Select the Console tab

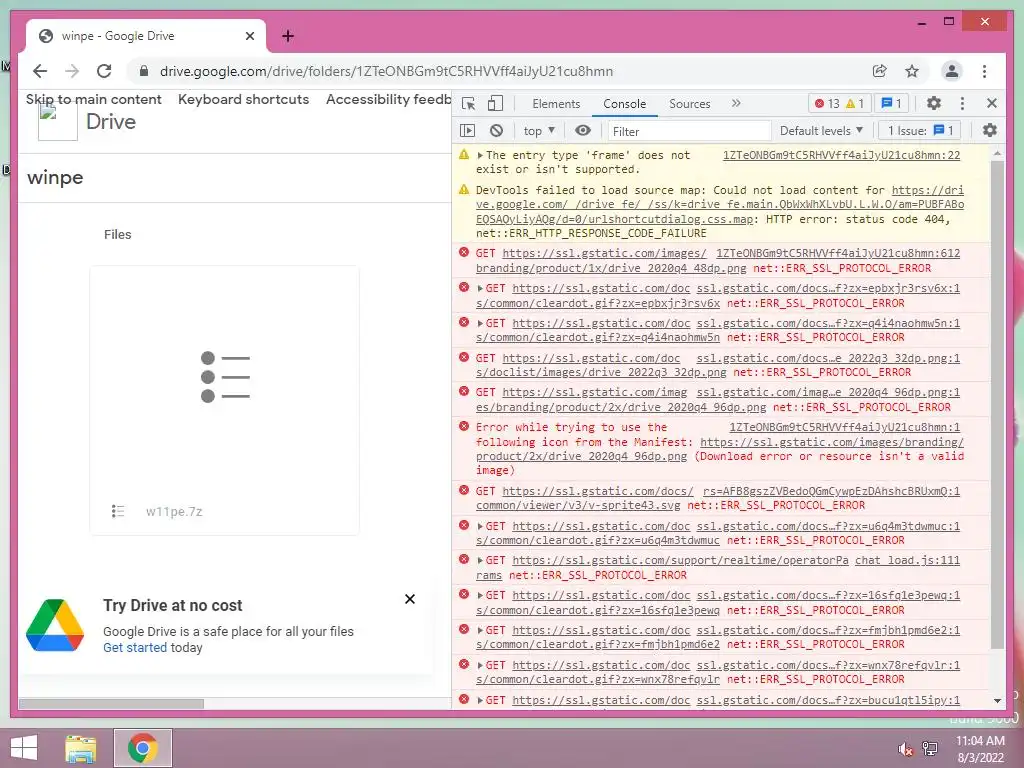[624, 103]
